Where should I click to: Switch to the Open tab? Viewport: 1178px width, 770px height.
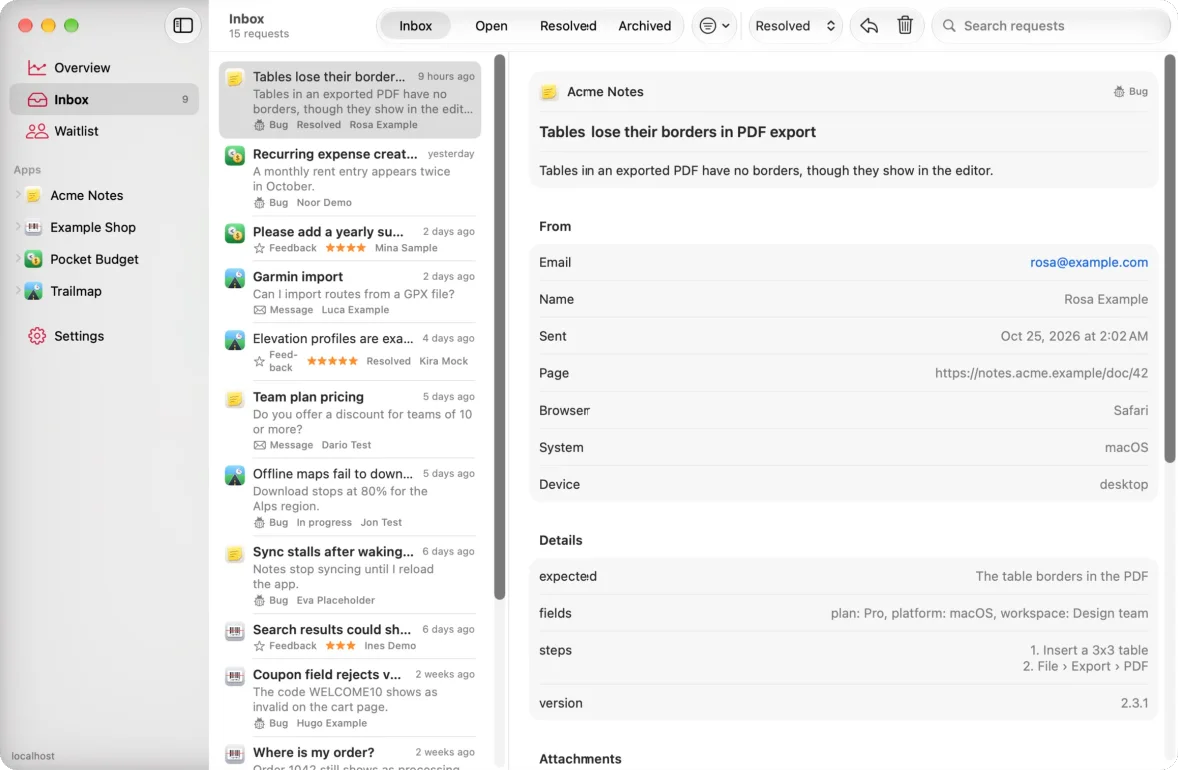click(491, 26)
